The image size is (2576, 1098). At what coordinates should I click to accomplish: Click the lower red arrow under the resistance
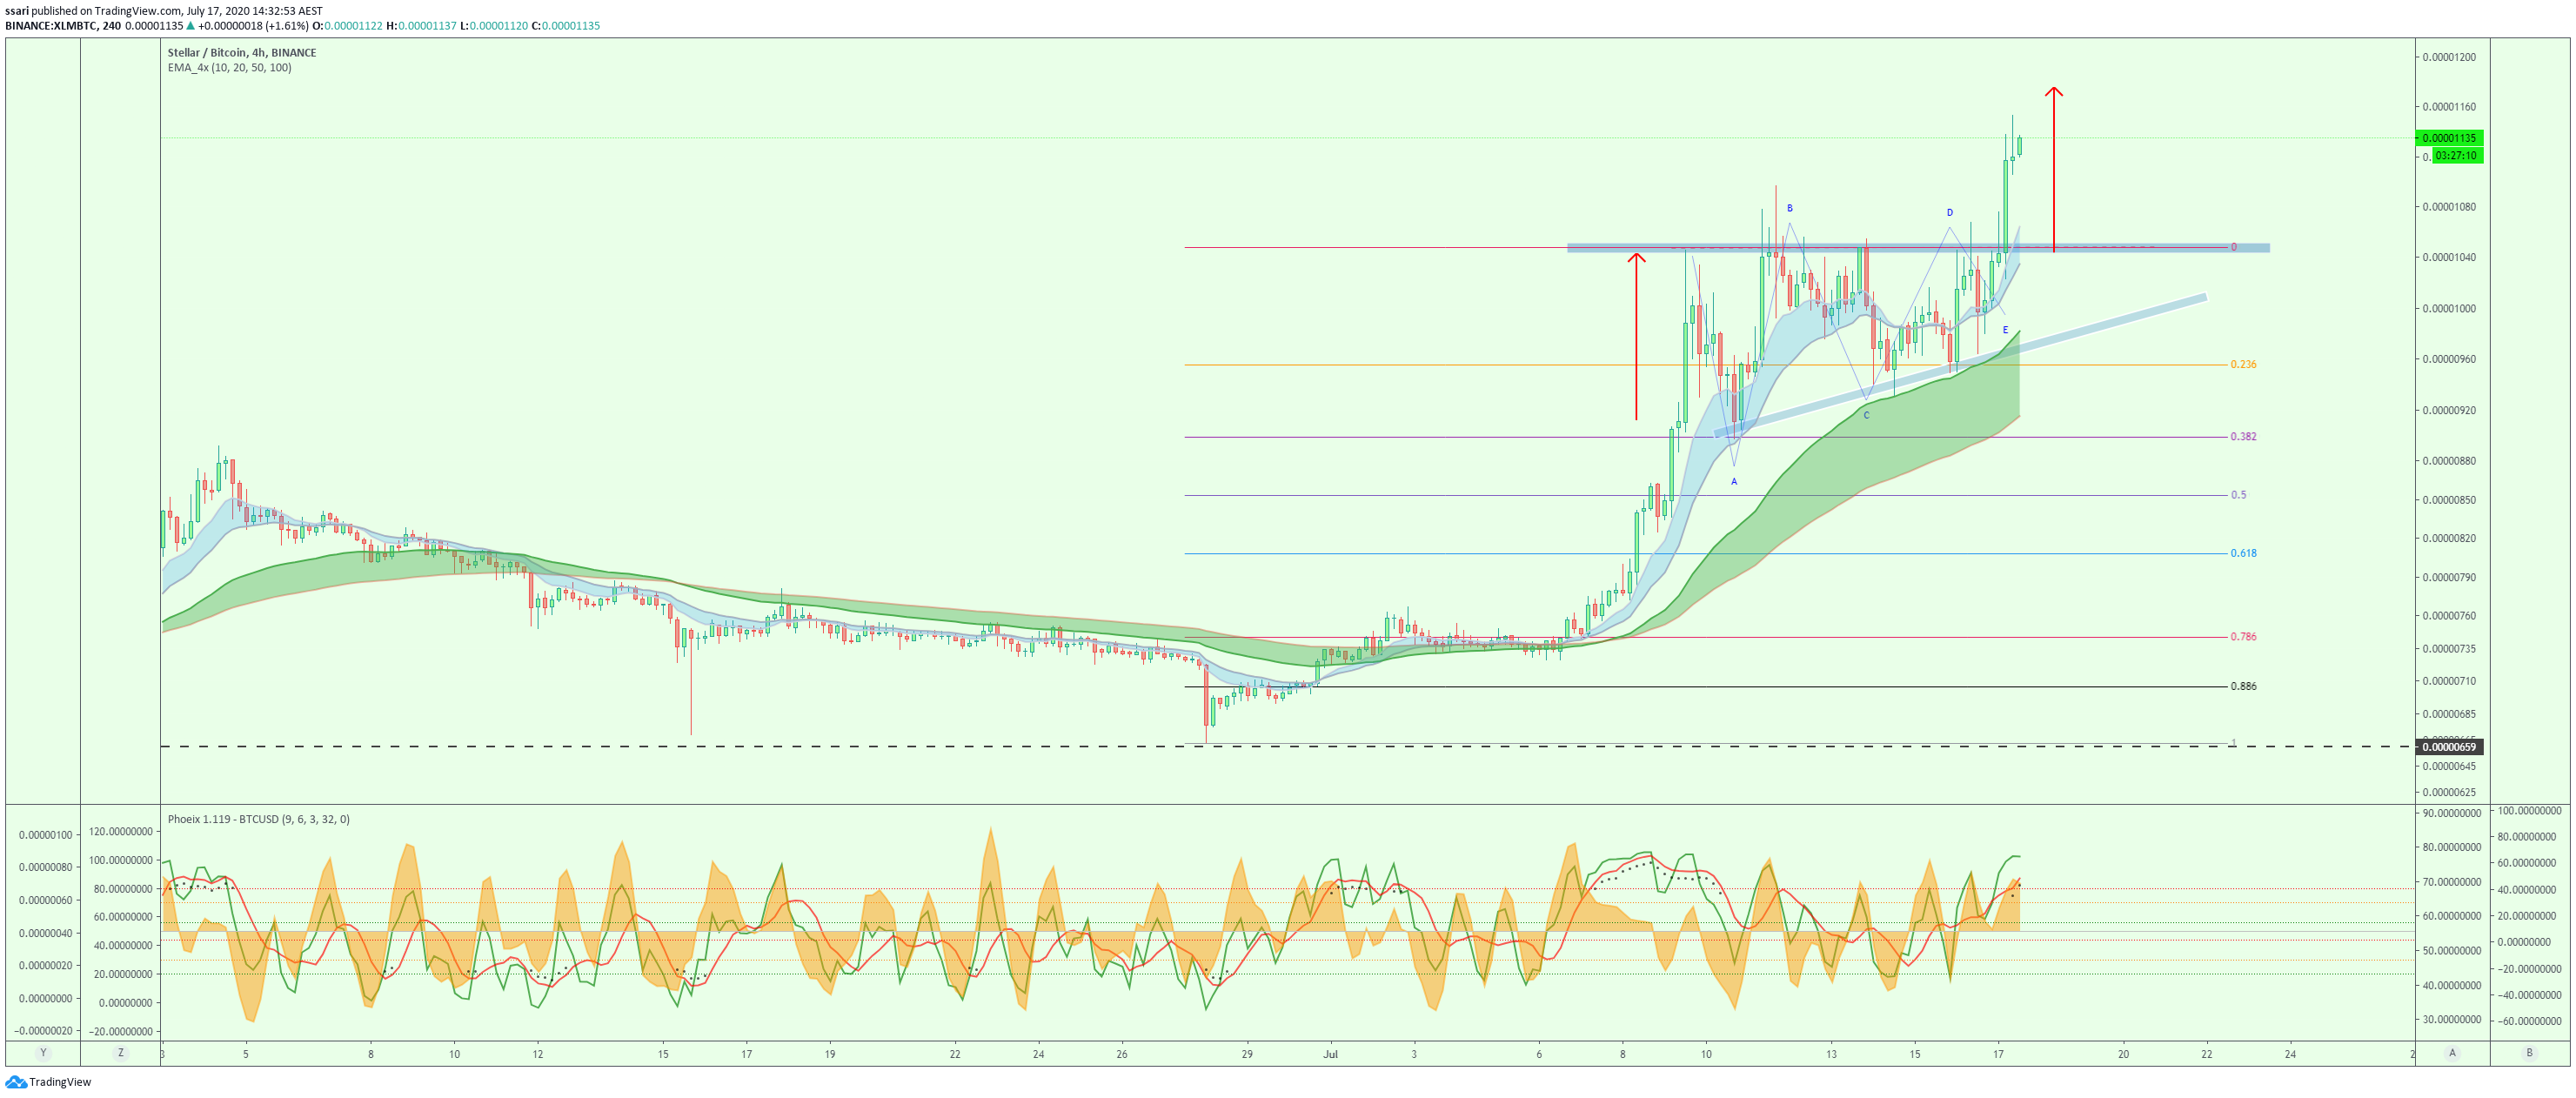click(x=1636, y=336)
